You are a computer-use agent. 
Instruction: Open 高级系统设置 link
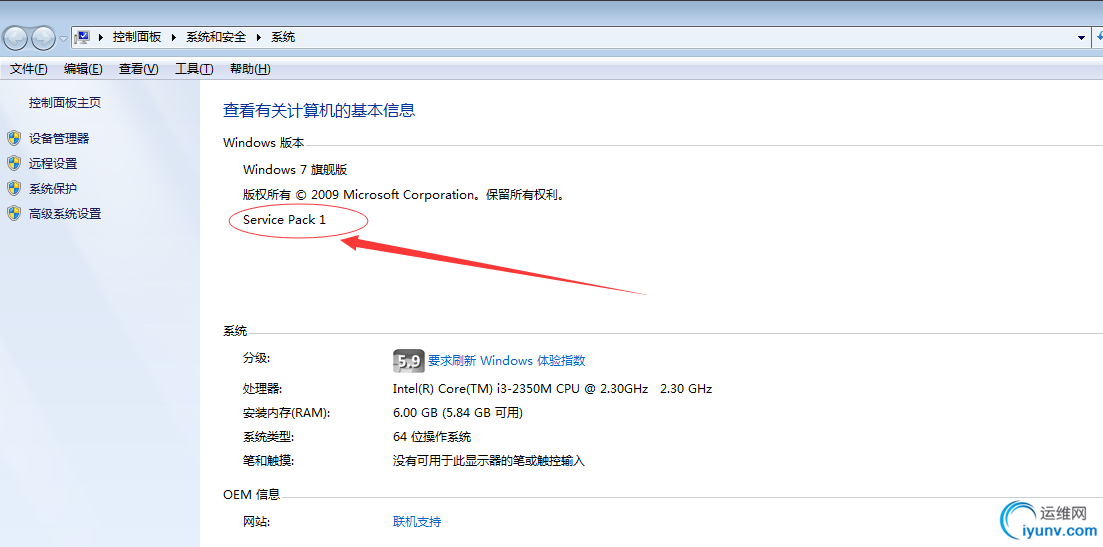[x=65, y=213]
